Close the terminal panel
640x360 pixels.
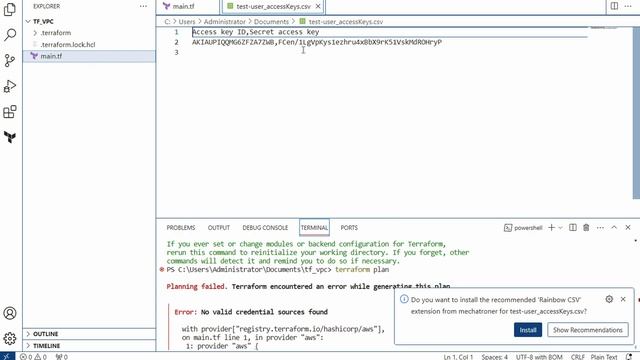628,227
